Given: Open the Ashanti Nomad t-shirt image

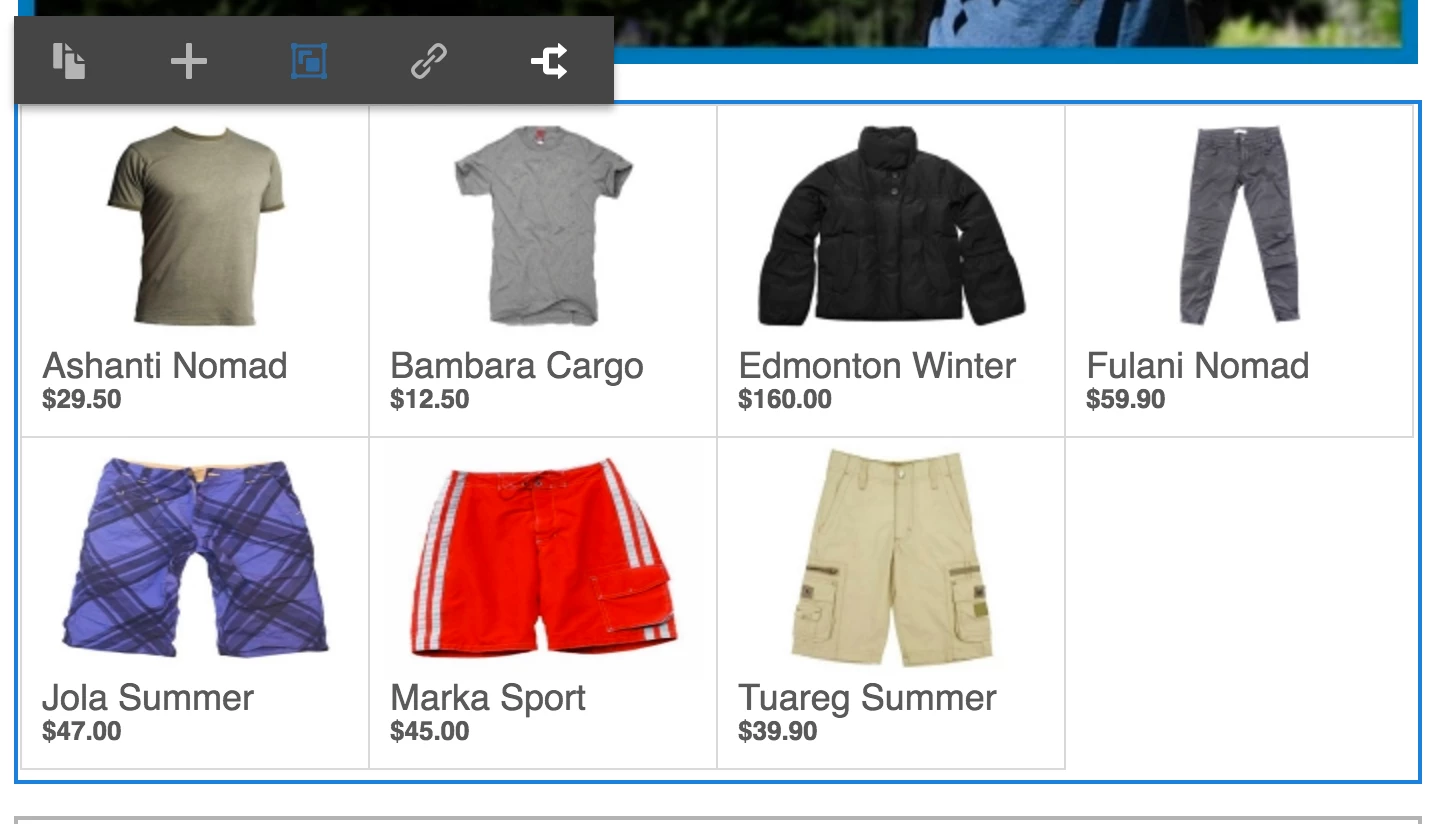Looking at the screenshot, I should (x=195, y=225).
